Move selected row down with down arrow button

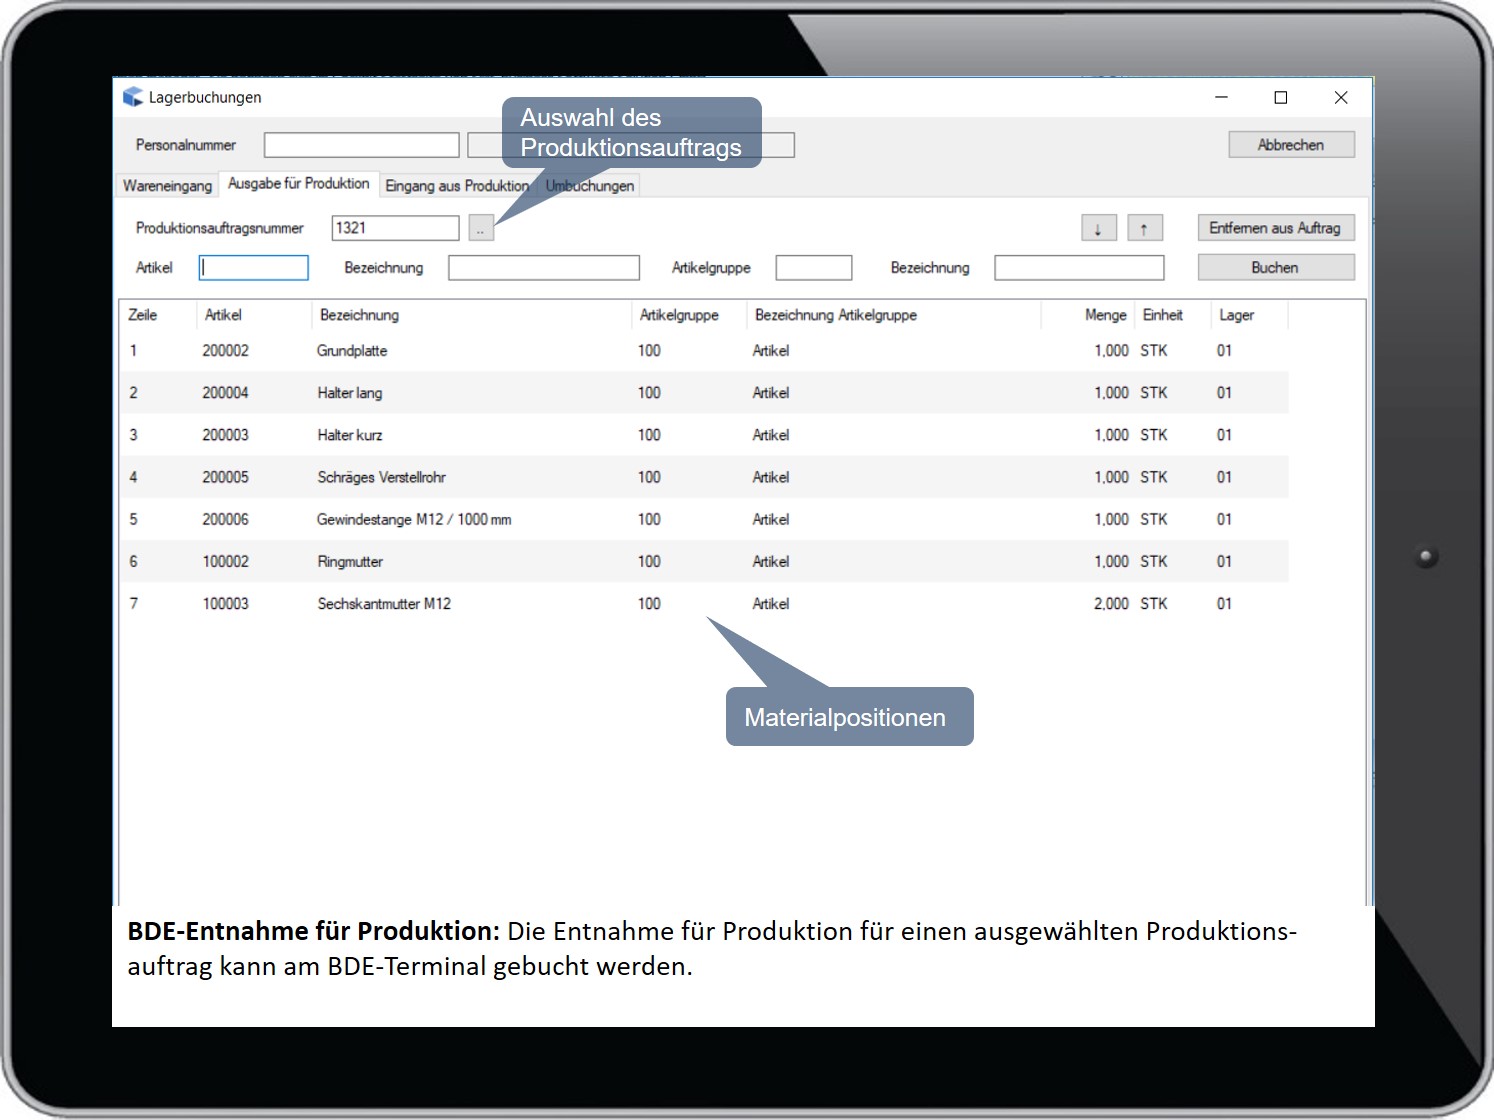pyautogui.click(x=1098, y=228)
